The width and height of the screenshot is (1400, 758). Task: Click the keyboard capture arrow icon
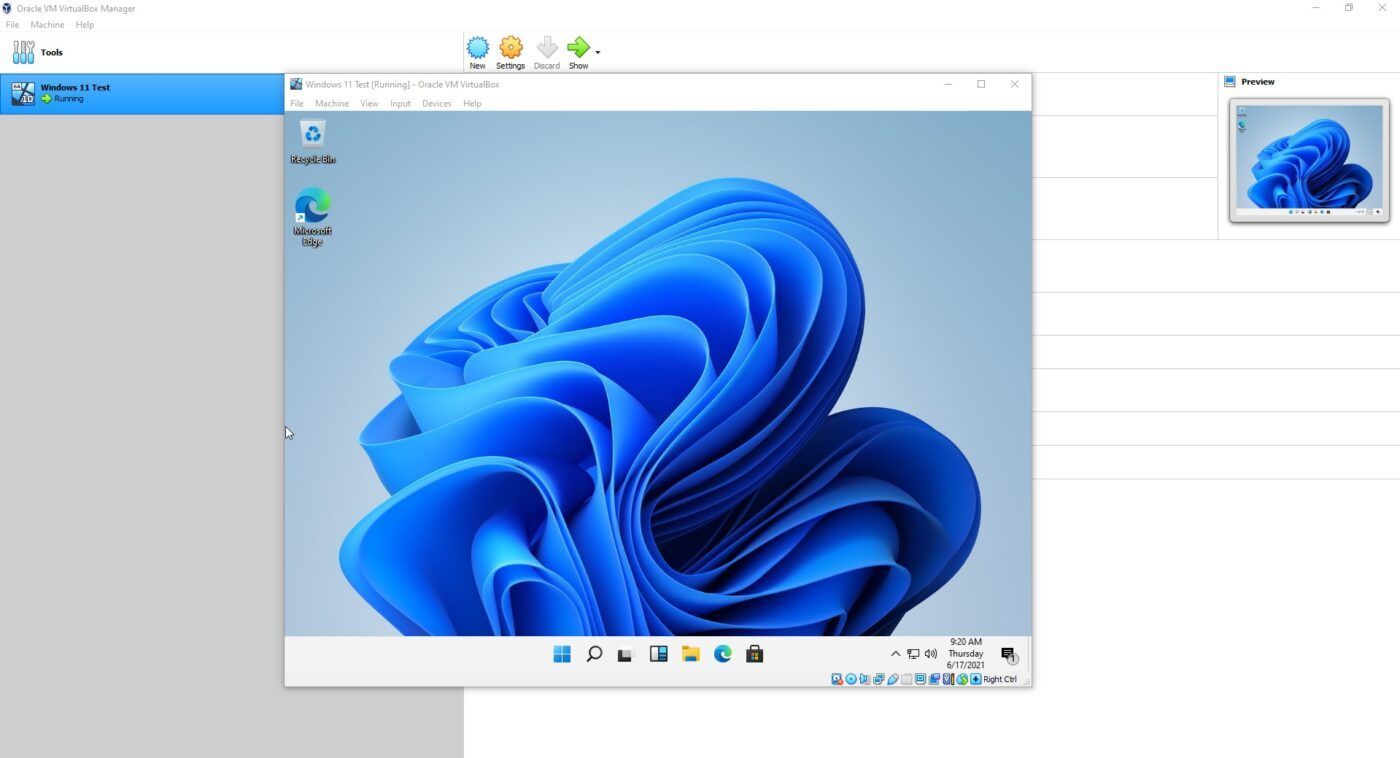(976, 679)
